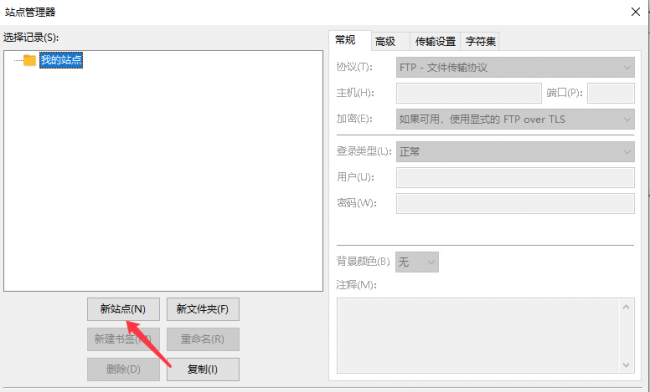Click the 删除(D) button
Screen dimensions: 650x392
123,369
